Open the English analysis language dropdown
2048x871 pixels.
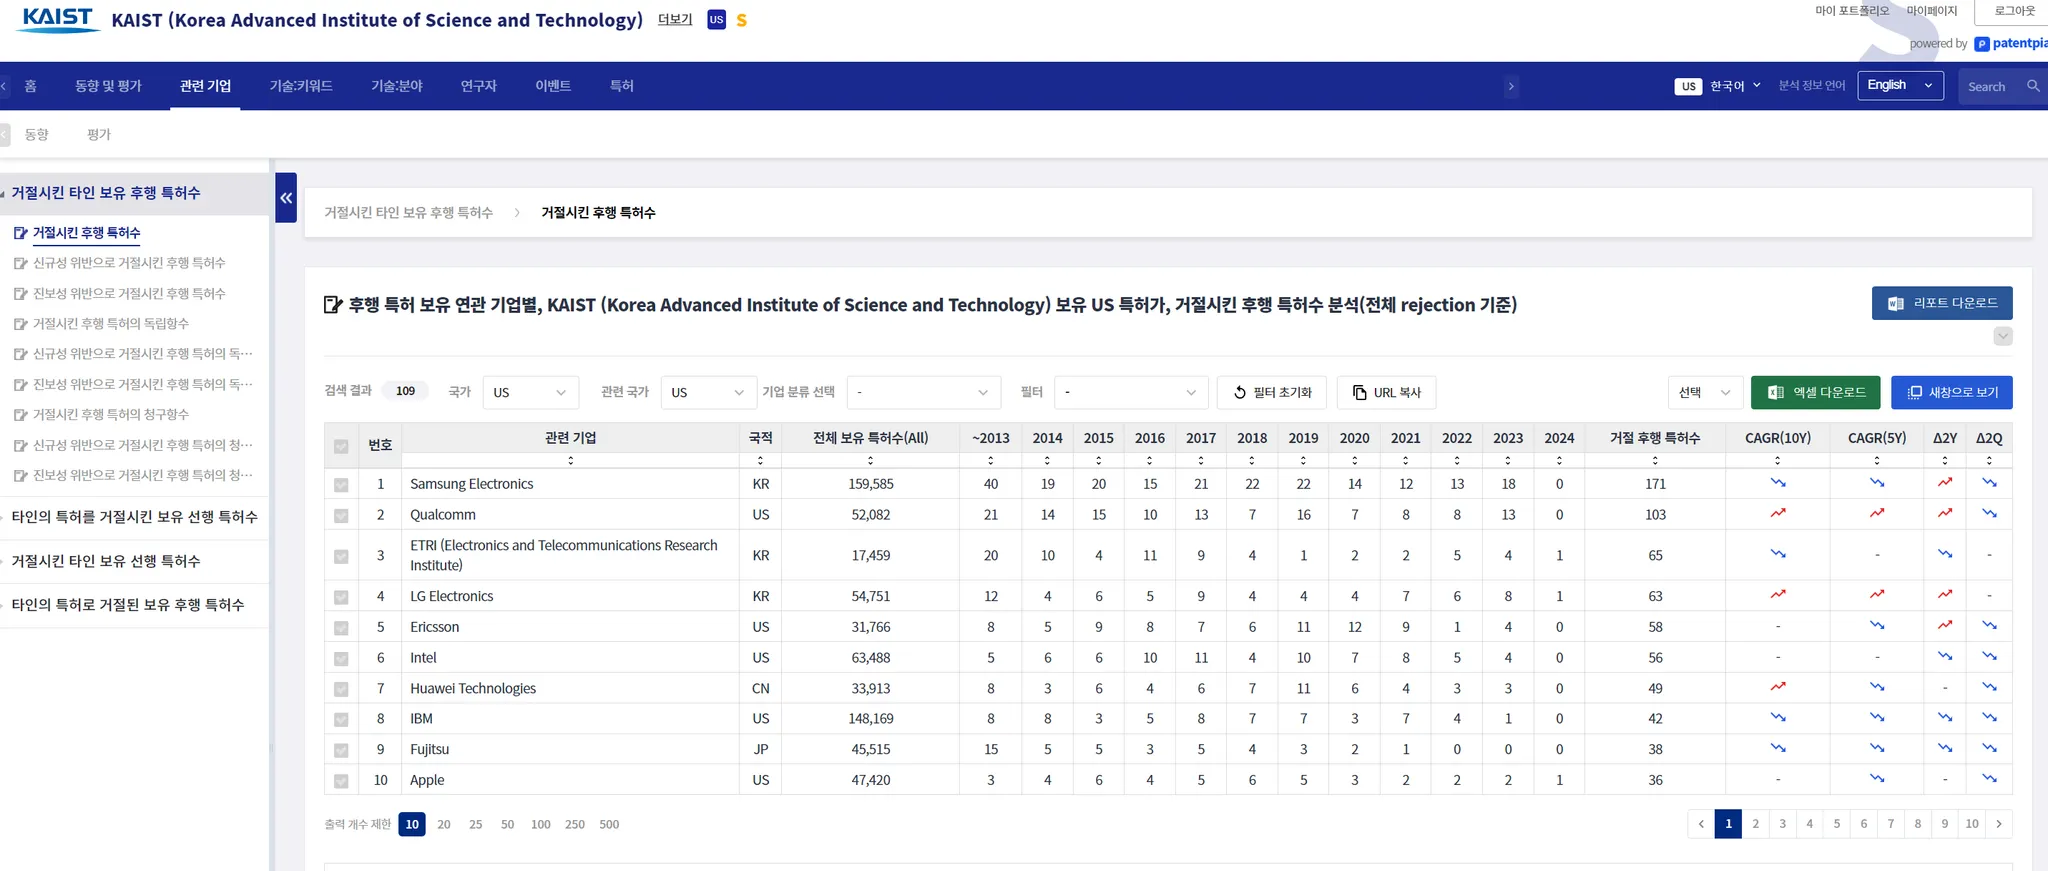coord(1900,86)
